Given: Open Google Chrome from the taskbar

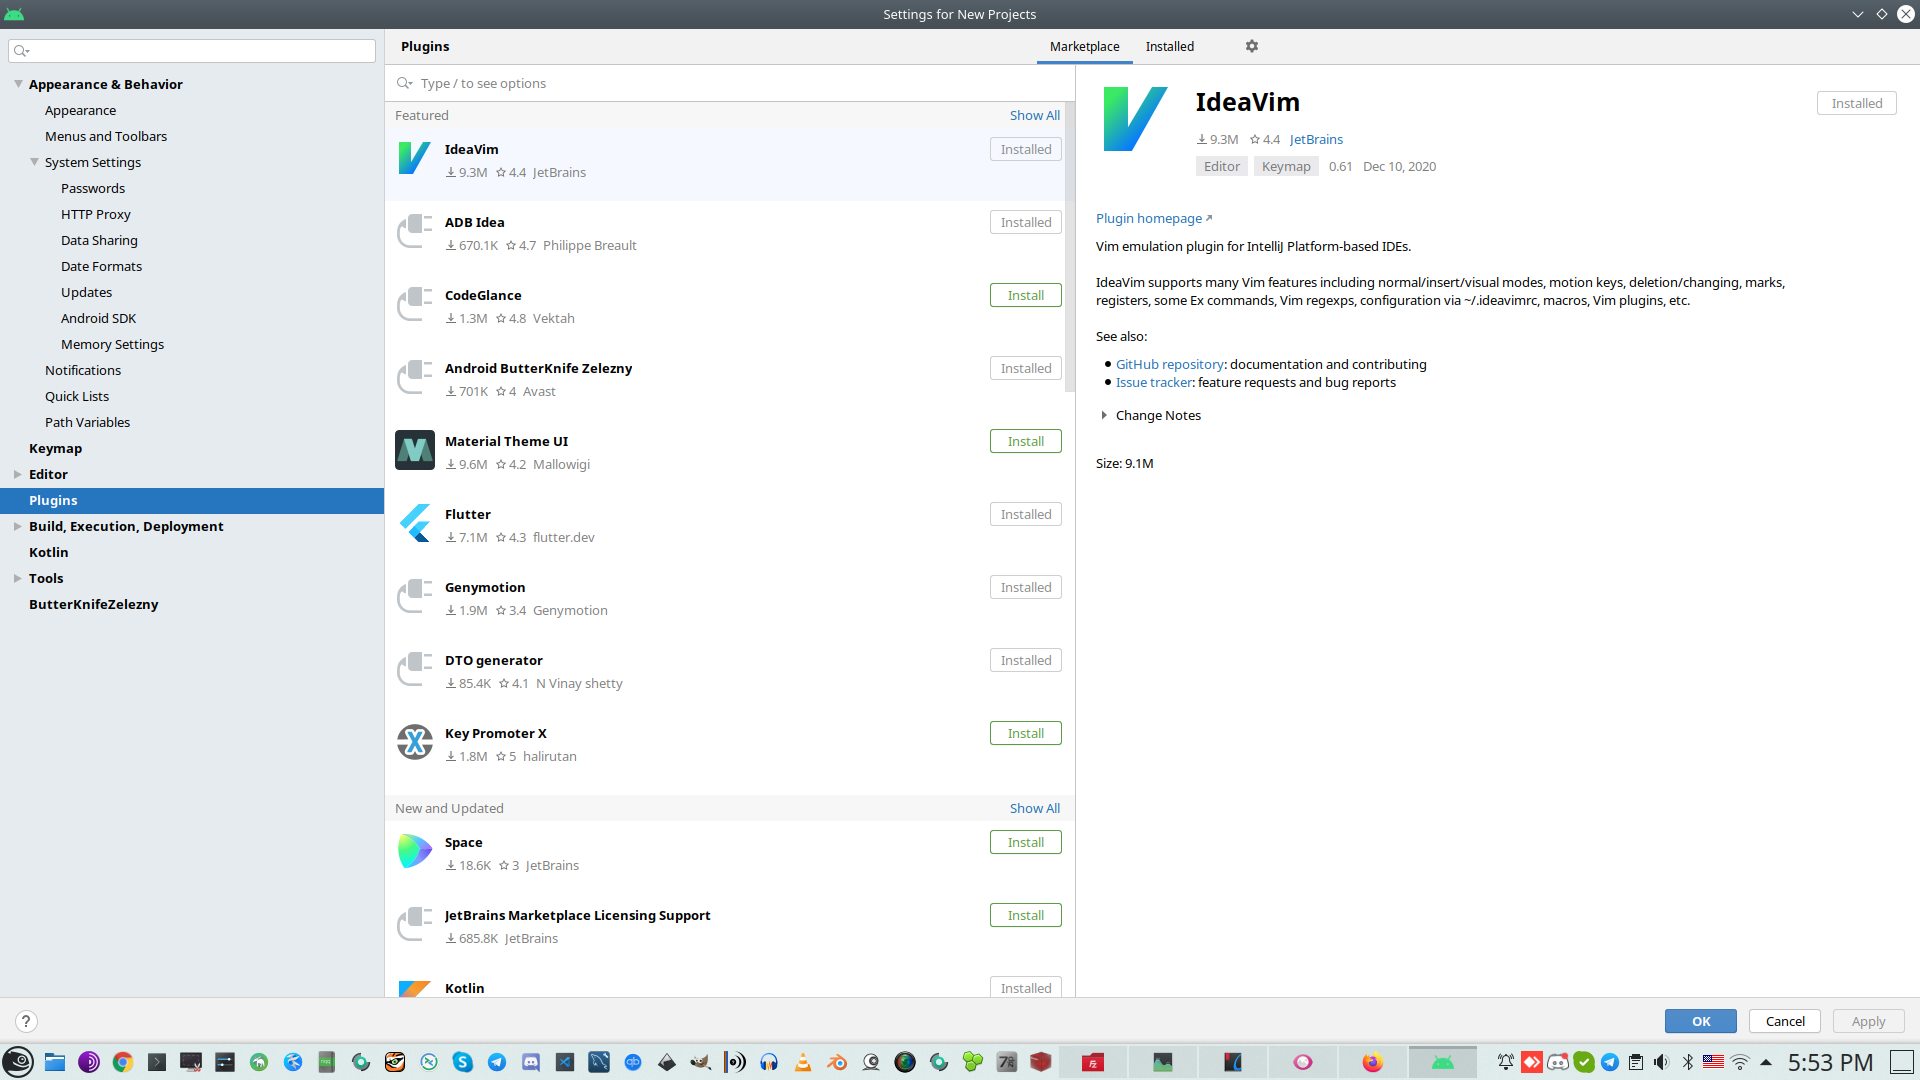Looking at the screenshot, I should click(123, 1062).
